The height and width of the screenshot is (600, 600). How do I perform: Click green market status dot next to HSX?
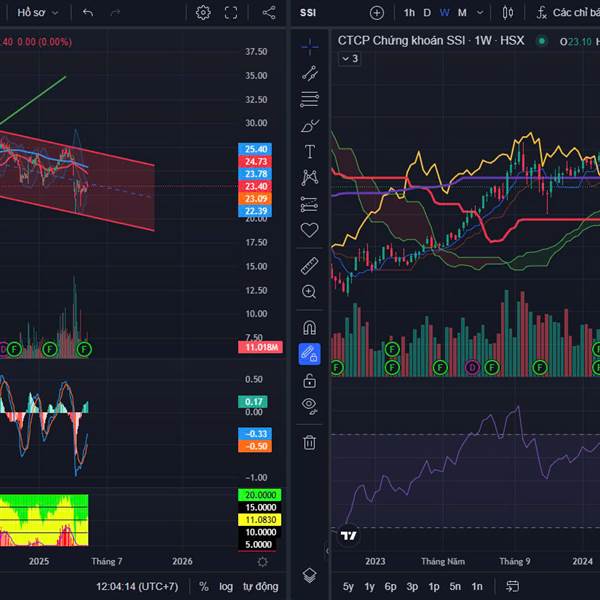[541, 41]
